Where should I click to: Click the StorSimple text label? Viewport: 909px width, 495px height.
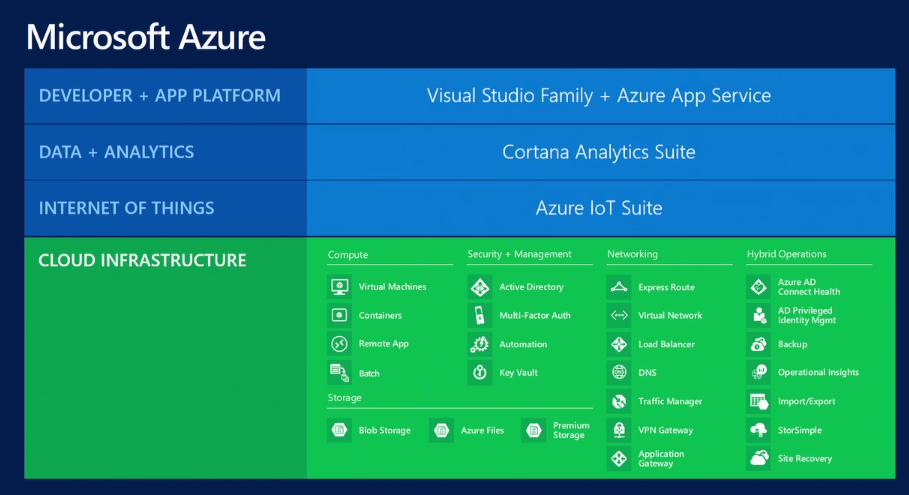point(800,430)
